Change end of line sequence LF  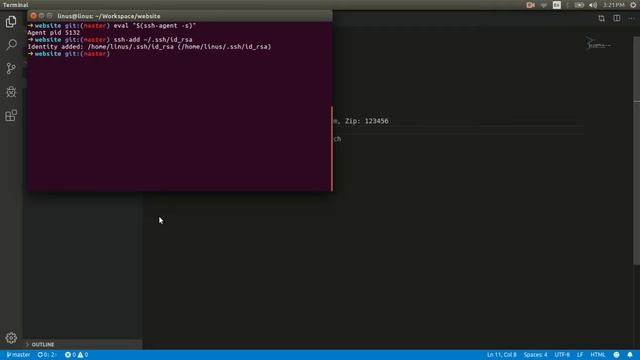pyautogui.click(x=580, y=355)
